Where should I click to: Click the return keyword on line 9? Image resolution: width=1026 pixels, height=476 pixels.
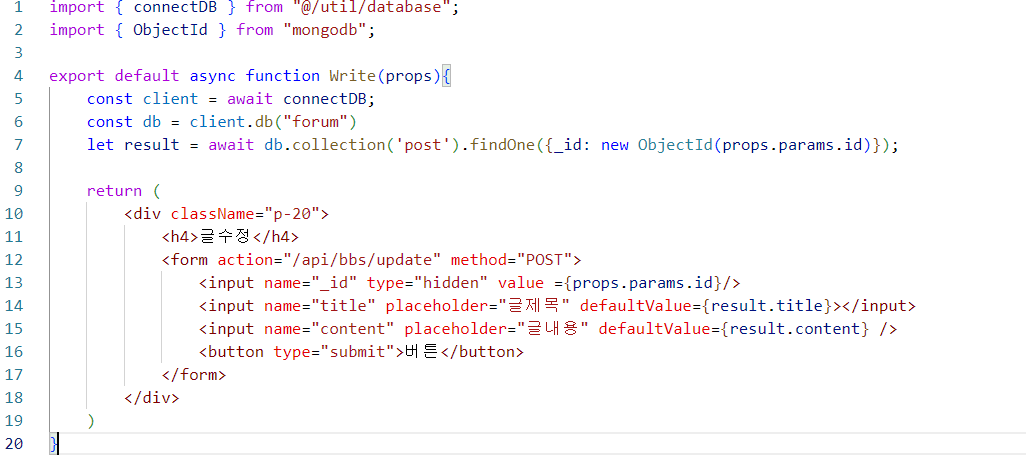point(115,191)
